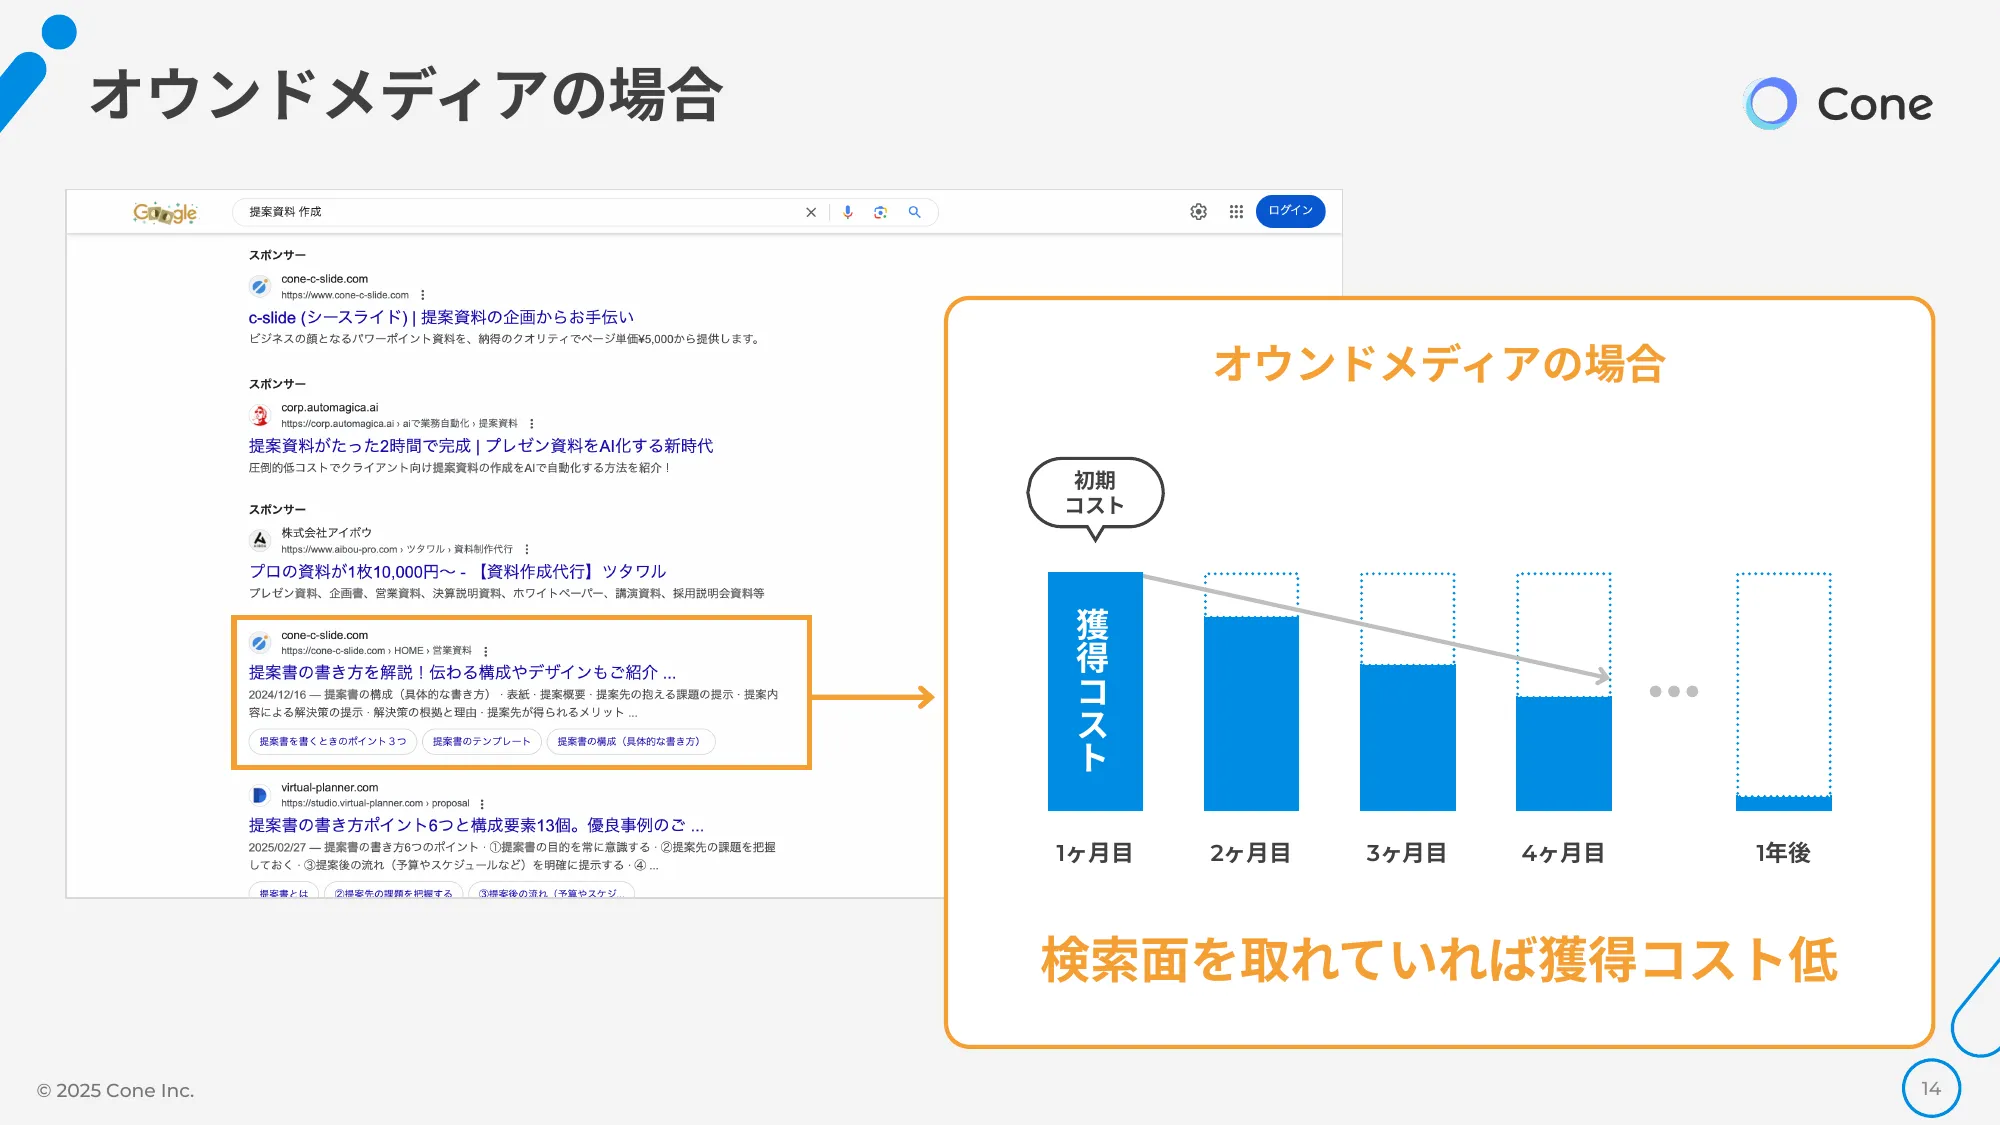Click the 株式会社アイボウ site favicon
Viewport: 2000px width, 1125px height.
click(258, 541)
